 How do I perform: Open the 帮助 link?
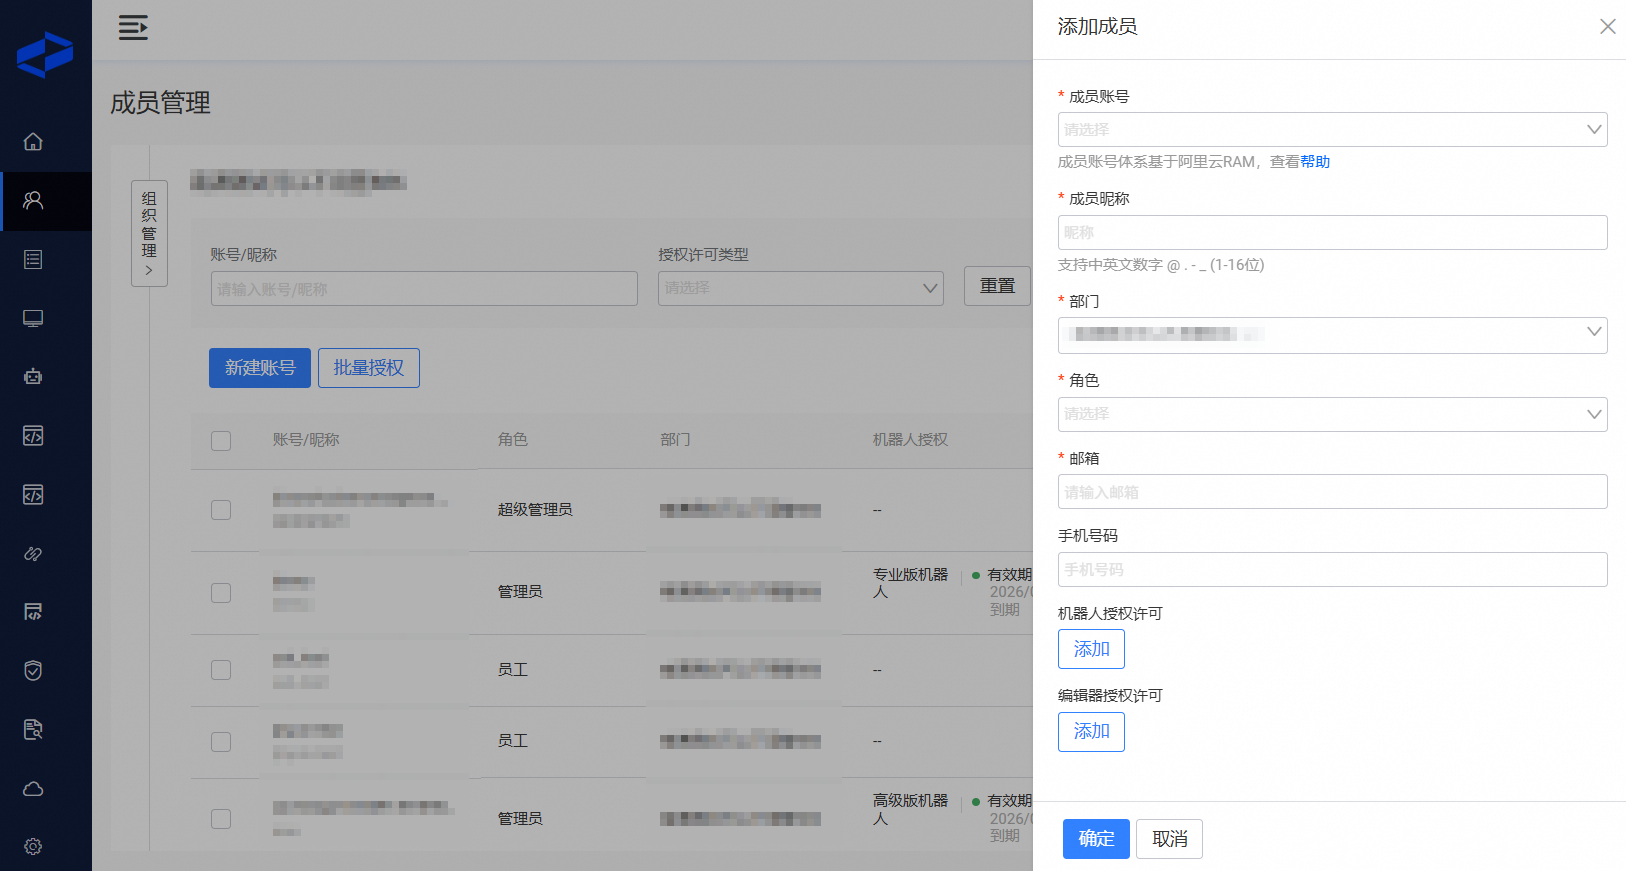(x=1315, y=162)
